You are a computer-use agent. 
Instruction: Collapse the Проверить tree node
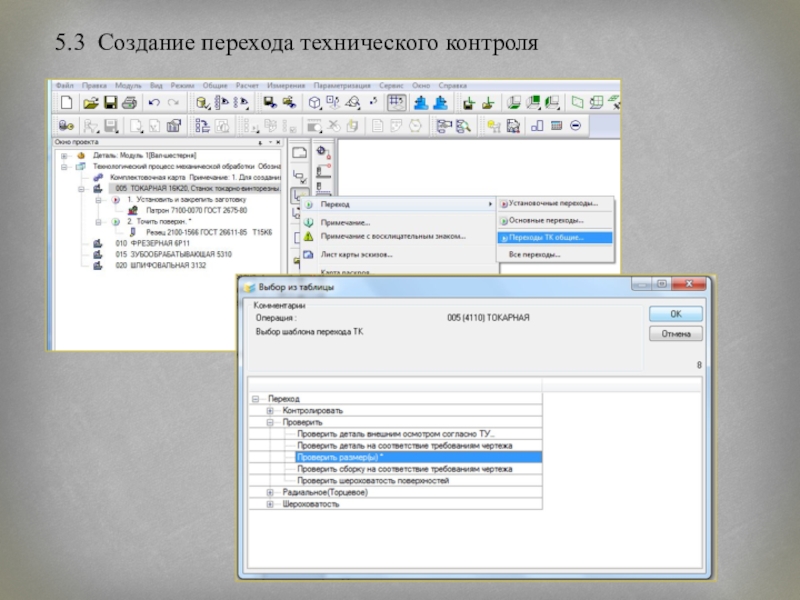270,422
